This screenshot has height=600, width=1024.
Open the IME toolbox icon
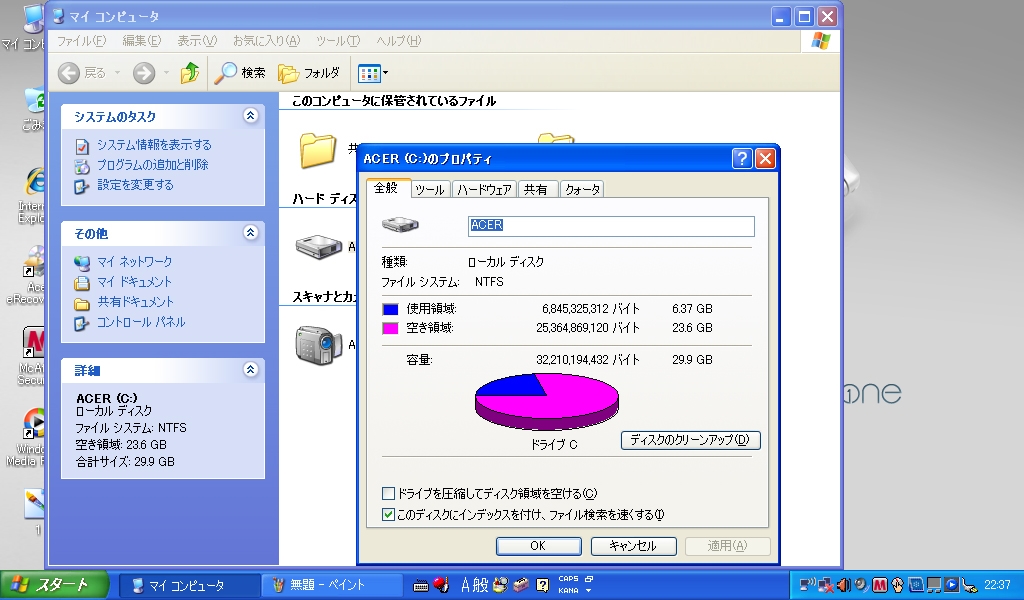coord(520,585)
